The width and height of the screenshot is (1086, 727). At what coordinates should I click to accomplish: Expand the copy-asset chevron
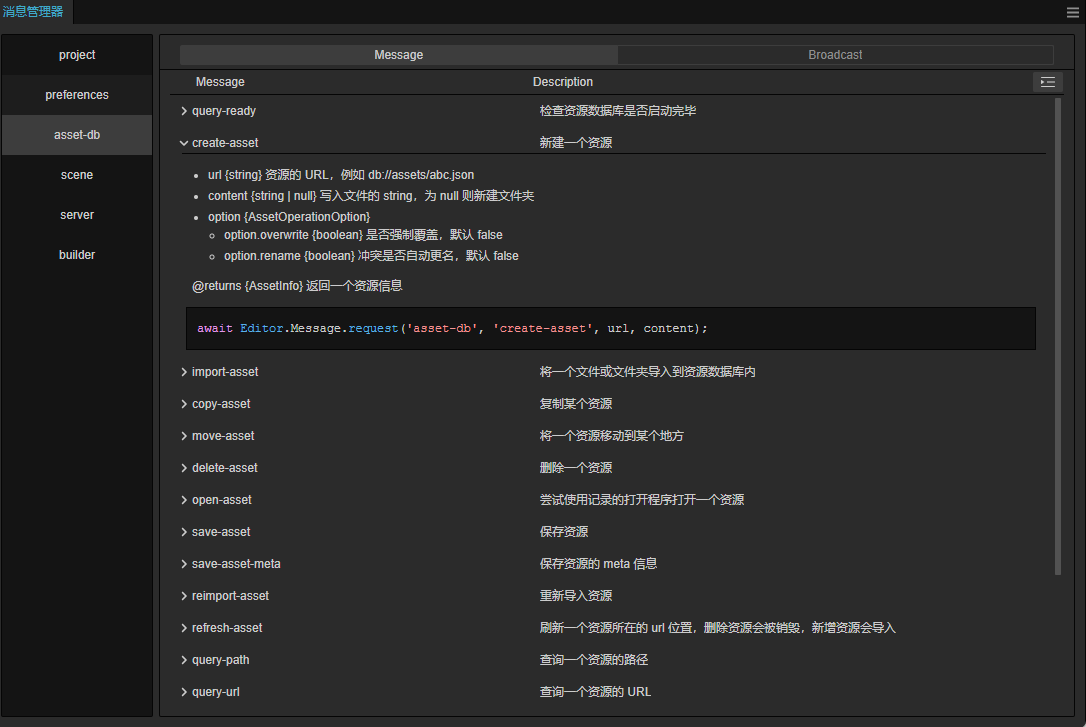click(x=184, y=404)
